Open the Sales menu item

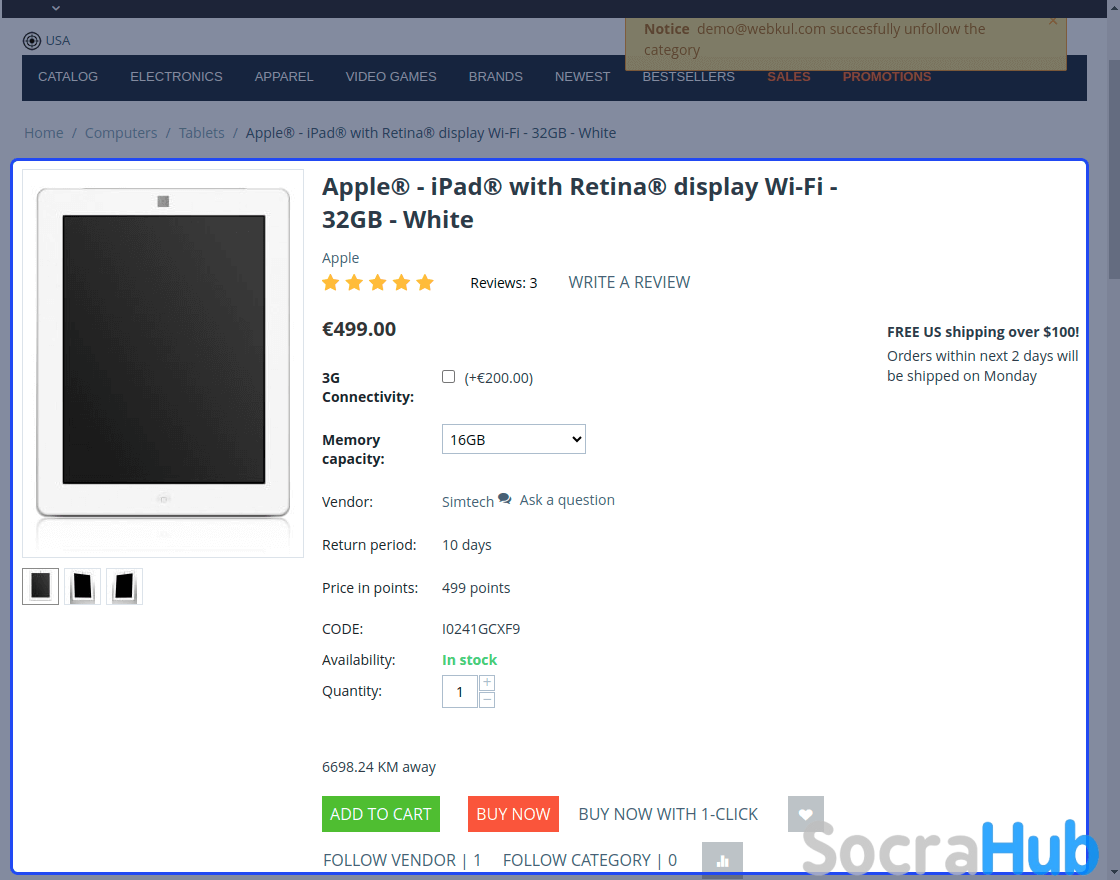click(x=789, y=76)
